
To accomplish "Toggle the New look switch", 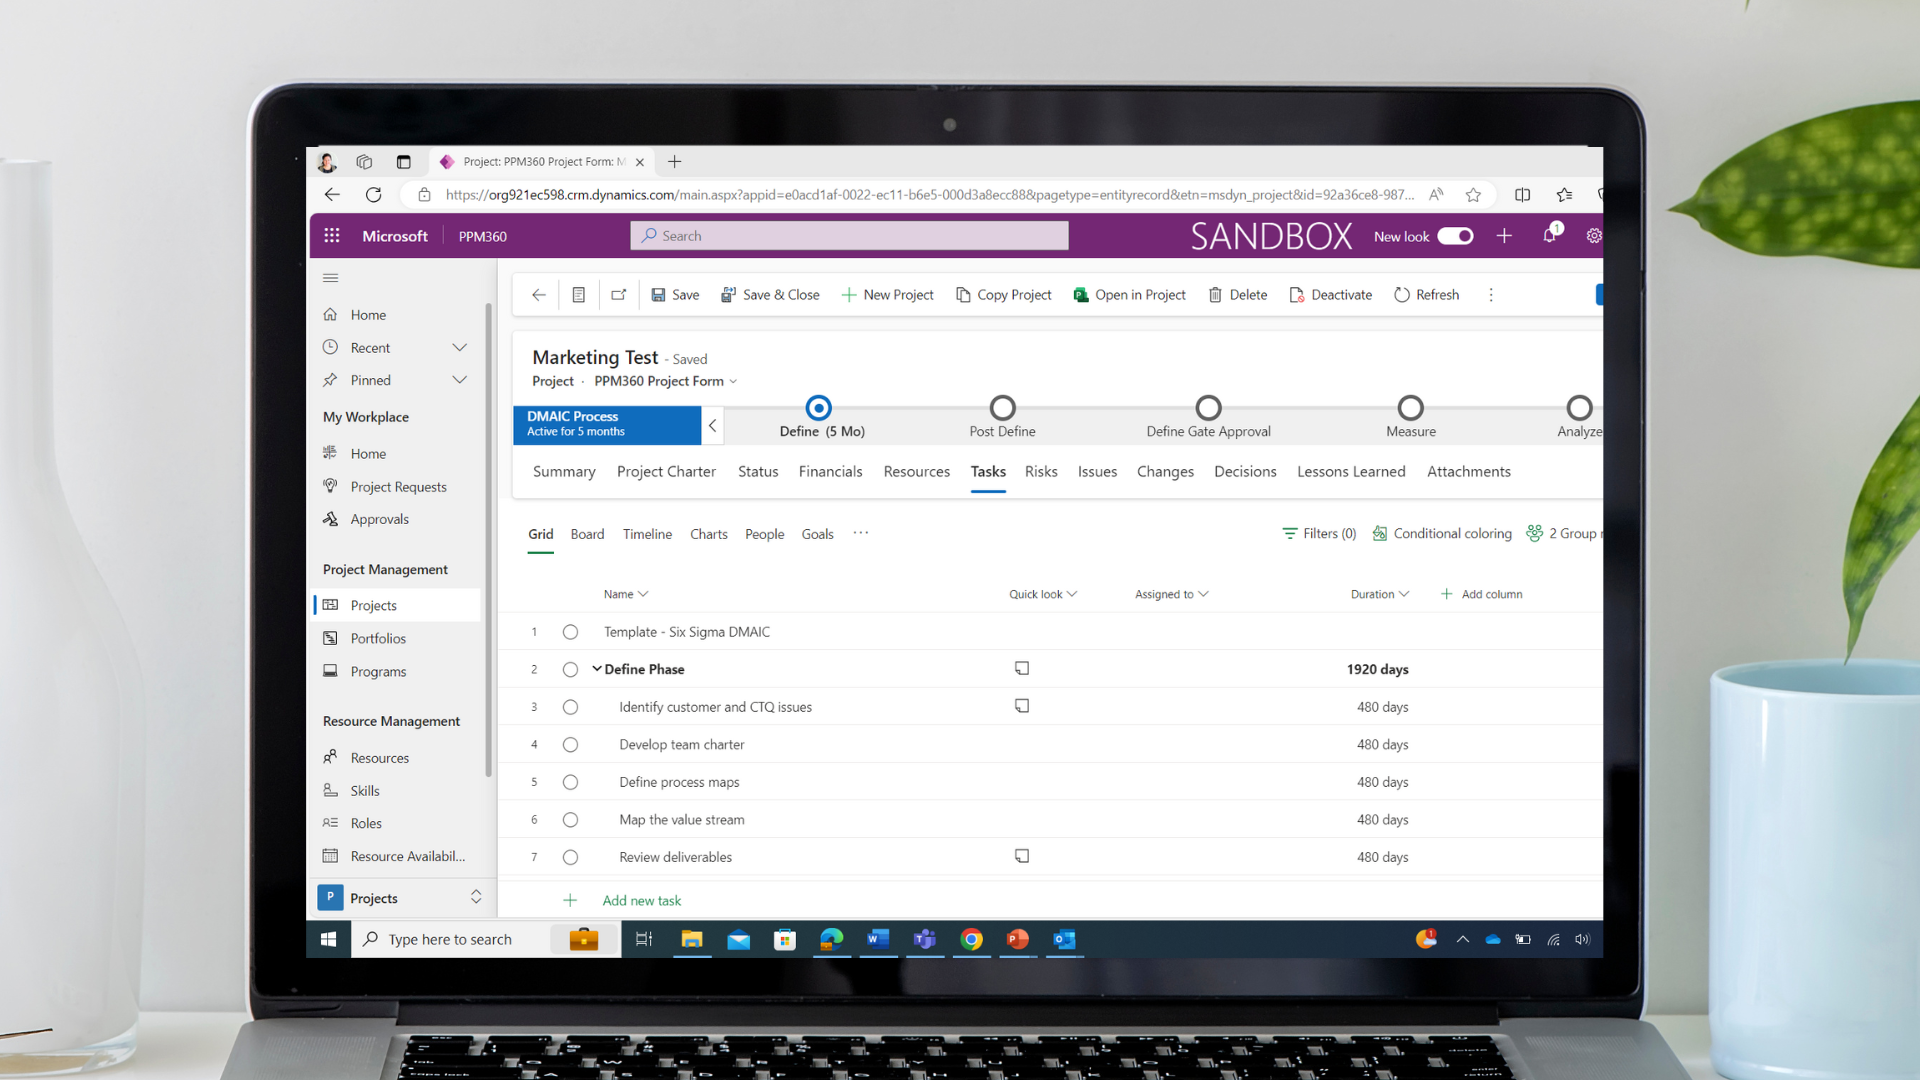I will pyautogui.click(x=1455, y=236).
